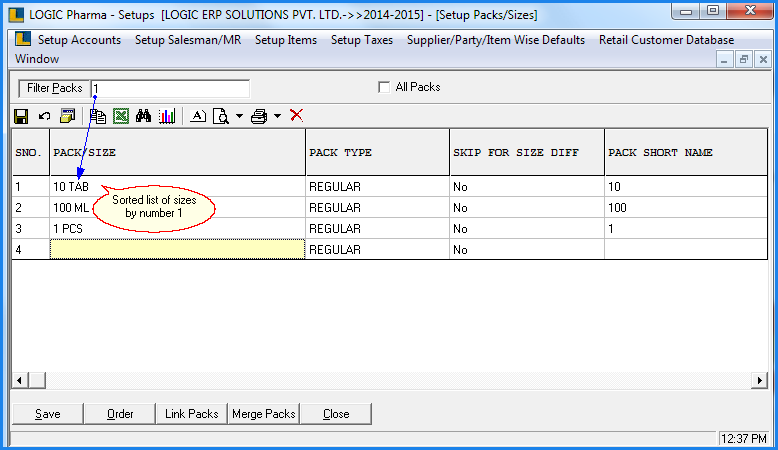This screenshot has width=778, height=450.
Task: Click the horizontal scrollbar left arrow
Action: pos(19,381)
